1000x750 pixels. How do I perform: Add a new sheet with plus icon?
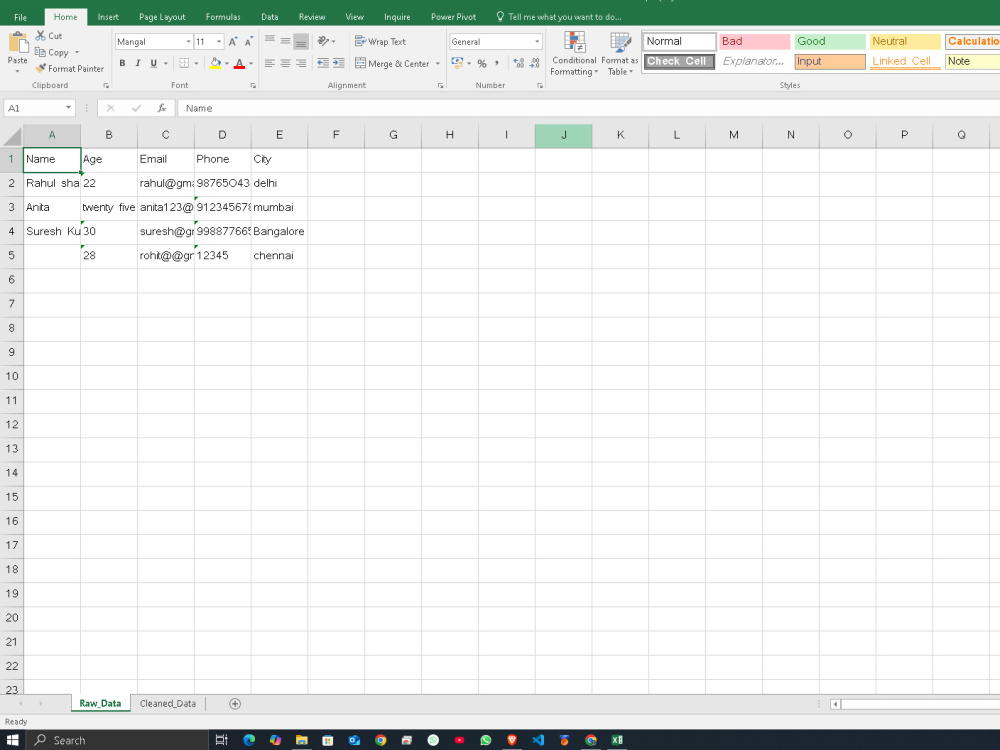(235, 704)
